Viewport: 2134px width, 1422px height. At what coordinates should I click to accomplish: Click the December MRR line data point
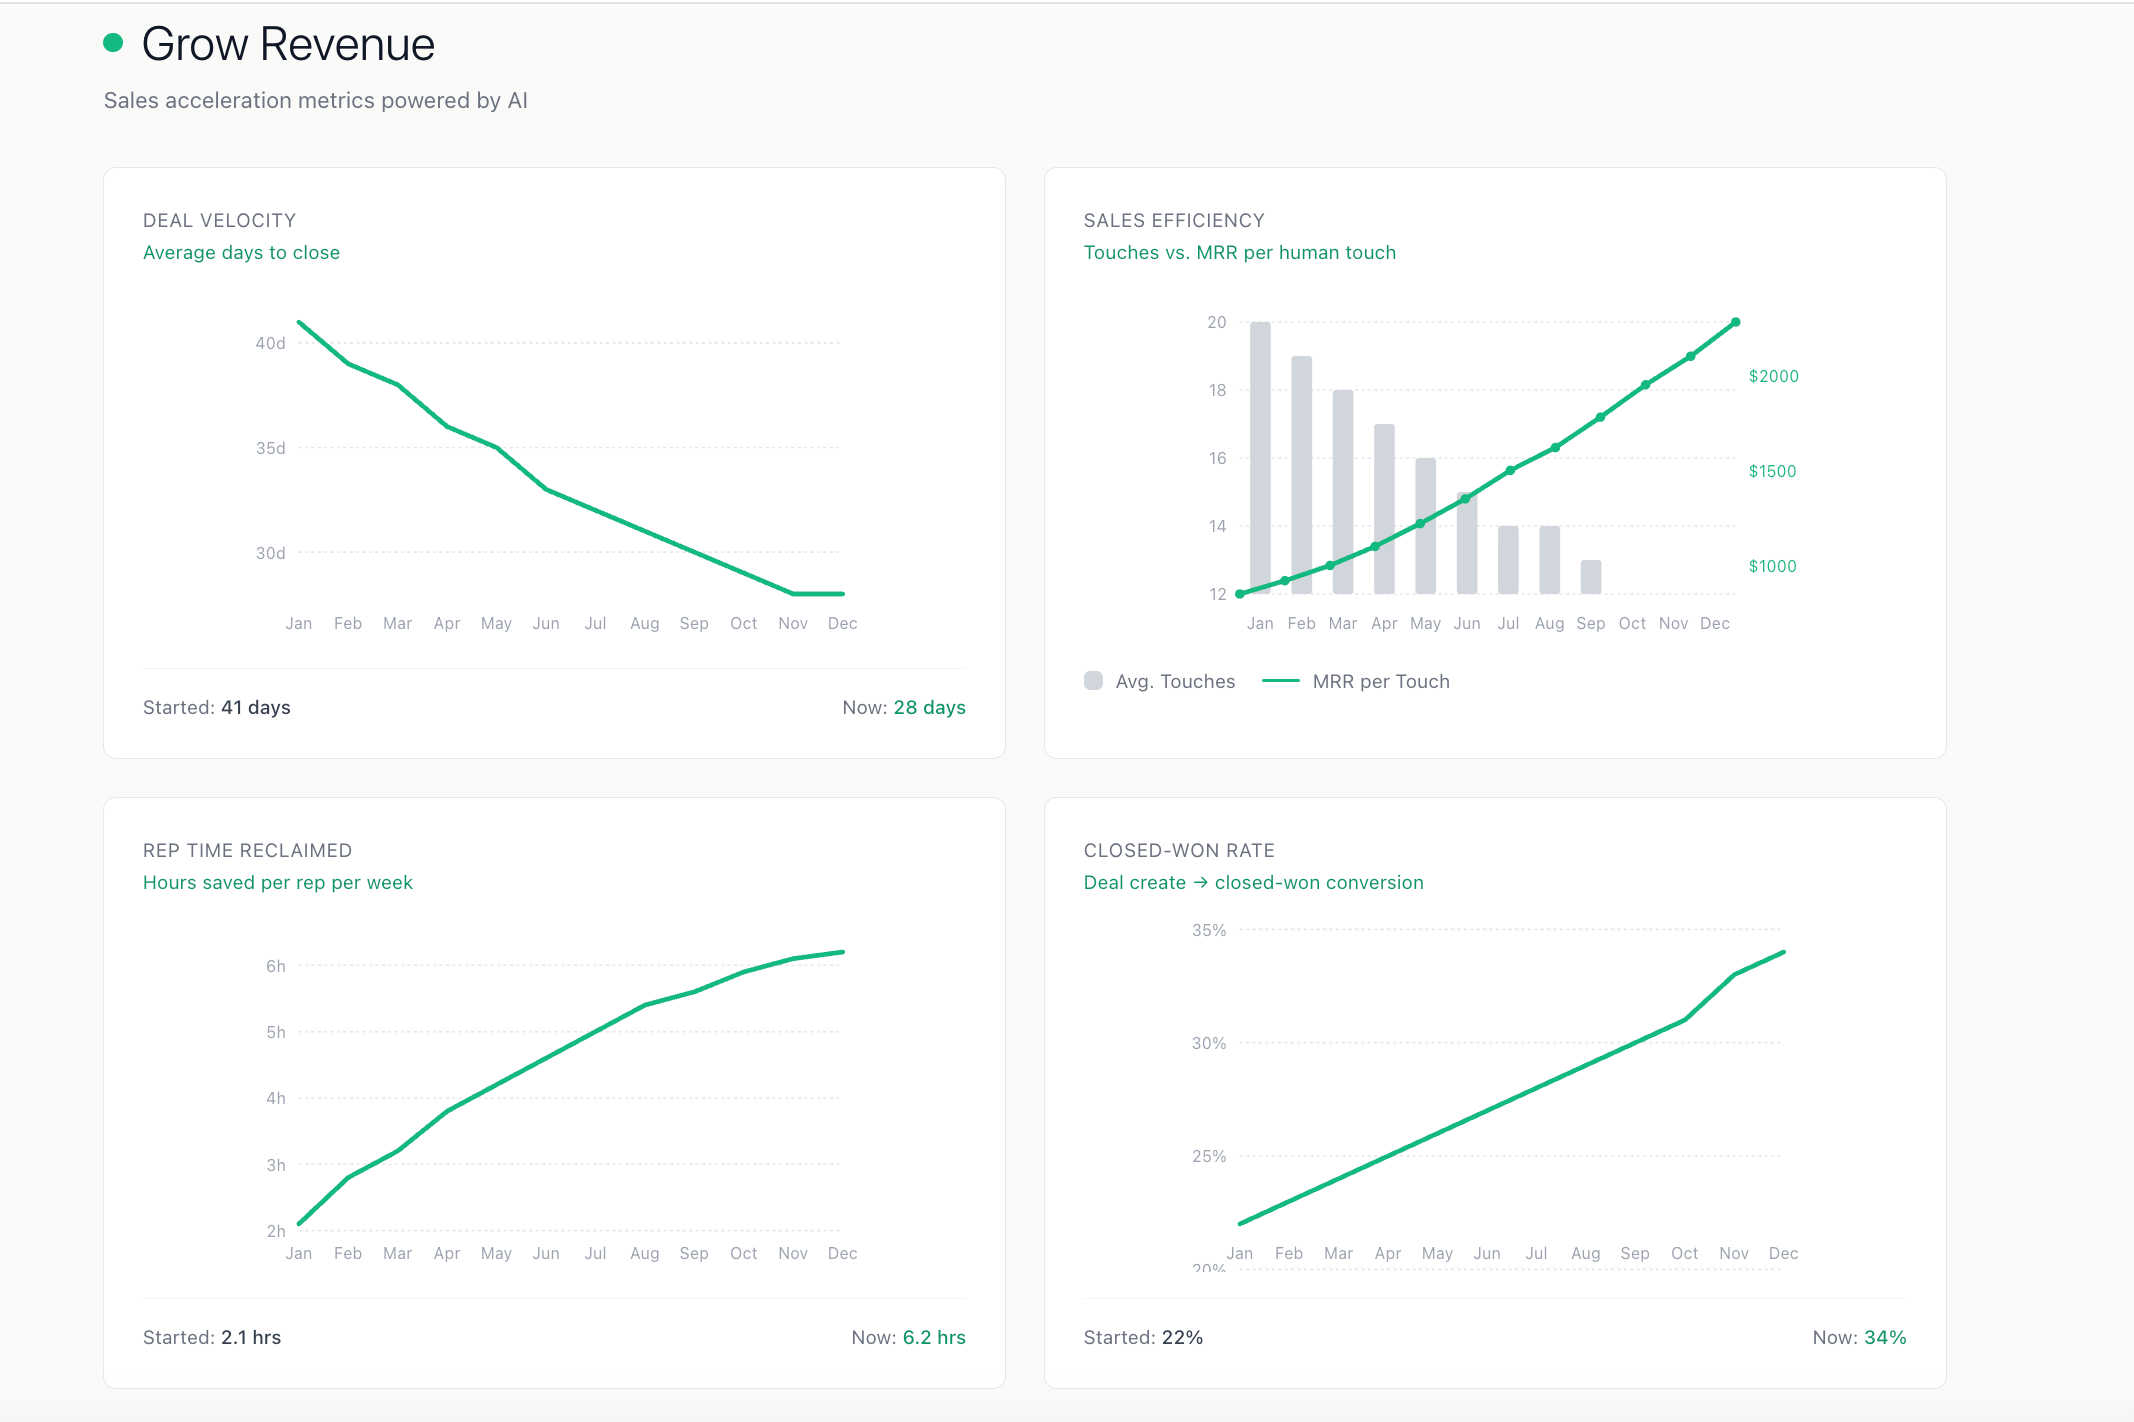coord(1735,322)
